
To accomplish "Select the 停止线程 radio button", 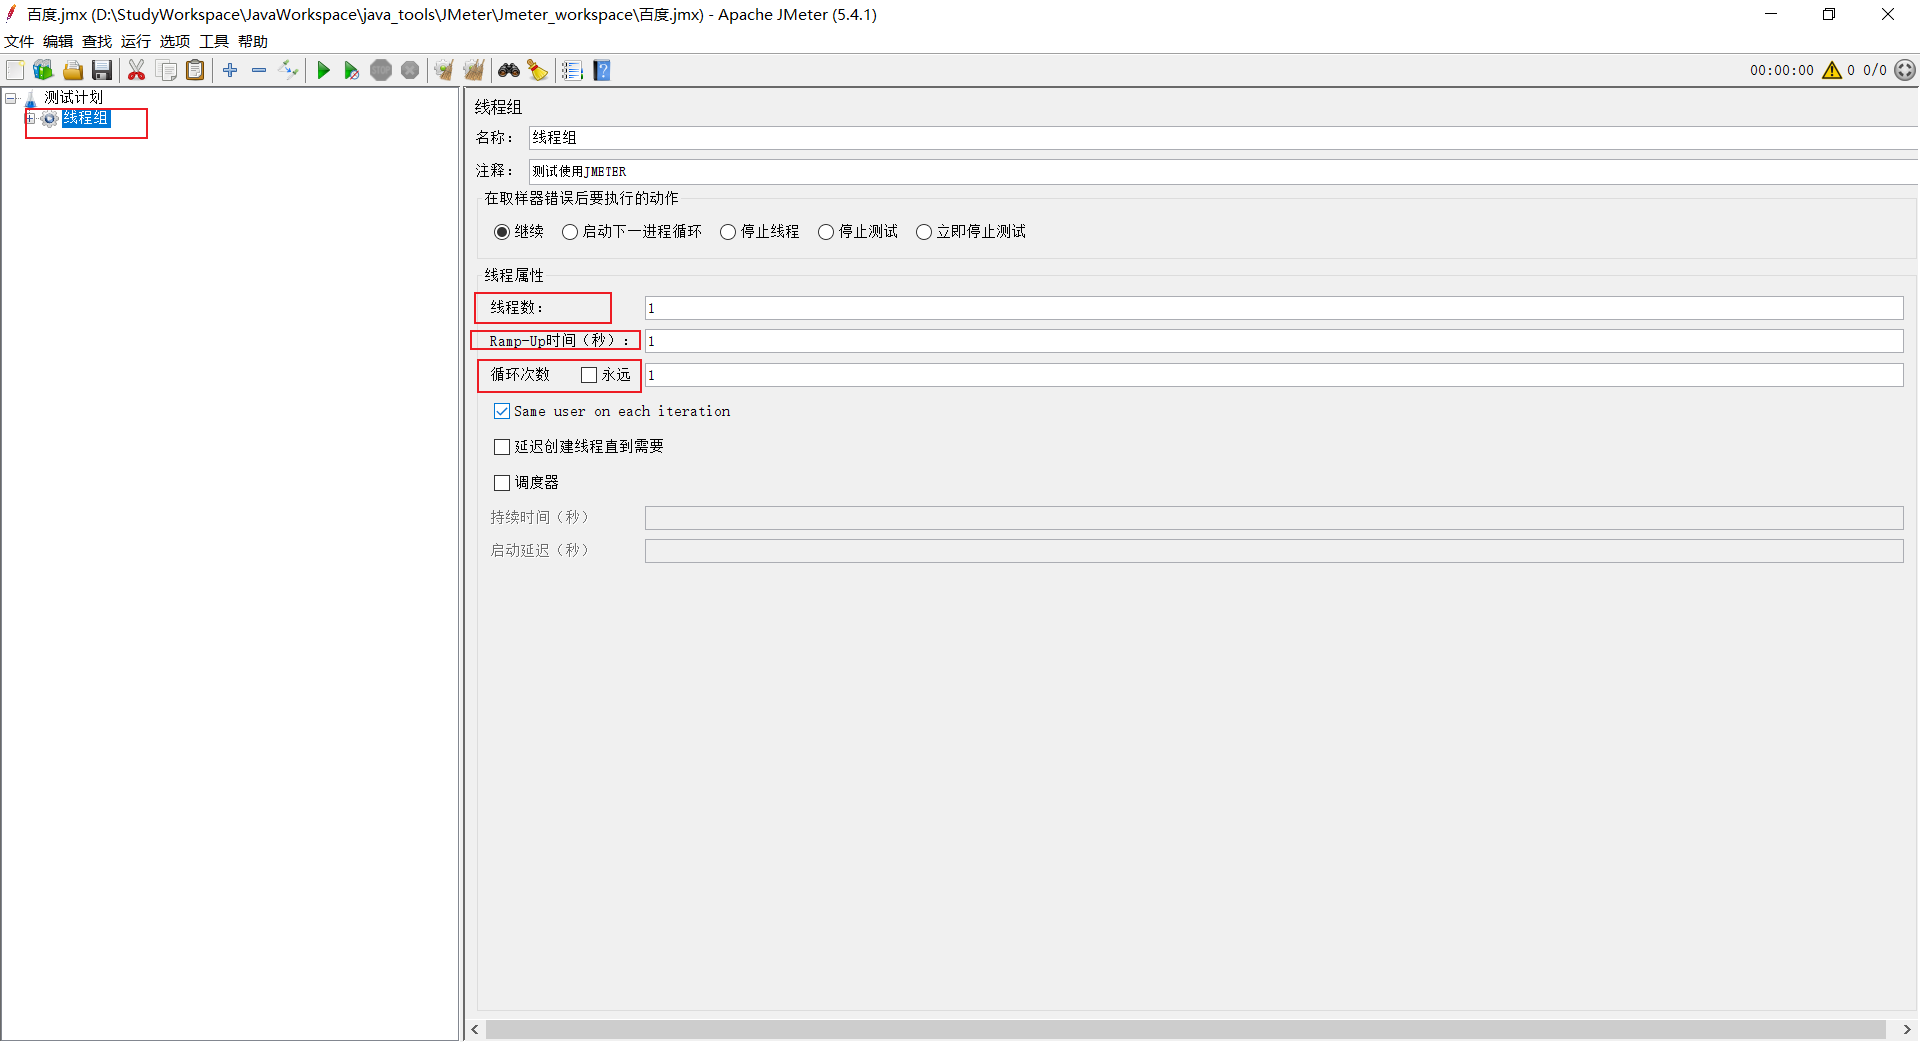I will click(x=728, y=232).
